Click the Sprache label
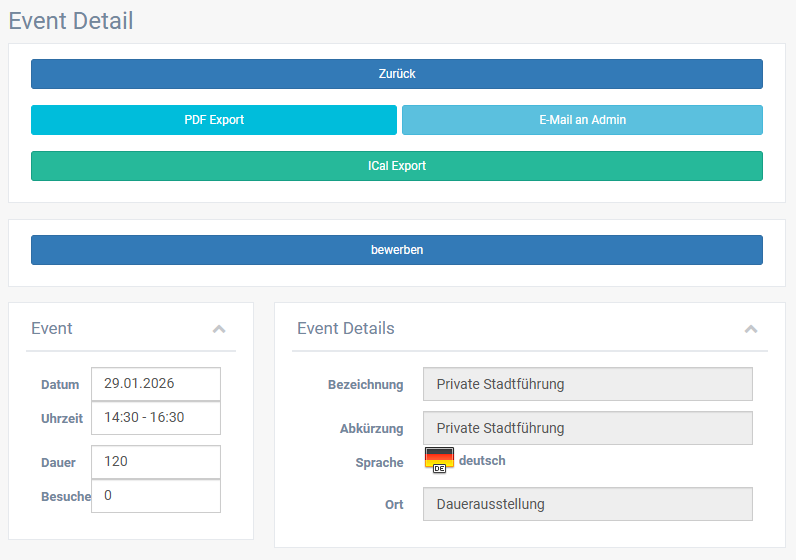 click(379, 463)
